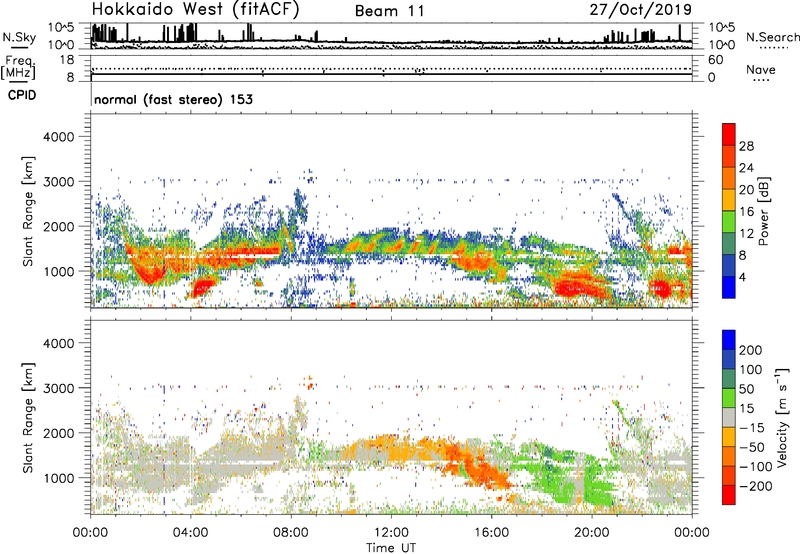The height and width of the screenshot is (554, 800).
Task: Click the right '10^0' noise axis label
Action: tap(721, 45)
